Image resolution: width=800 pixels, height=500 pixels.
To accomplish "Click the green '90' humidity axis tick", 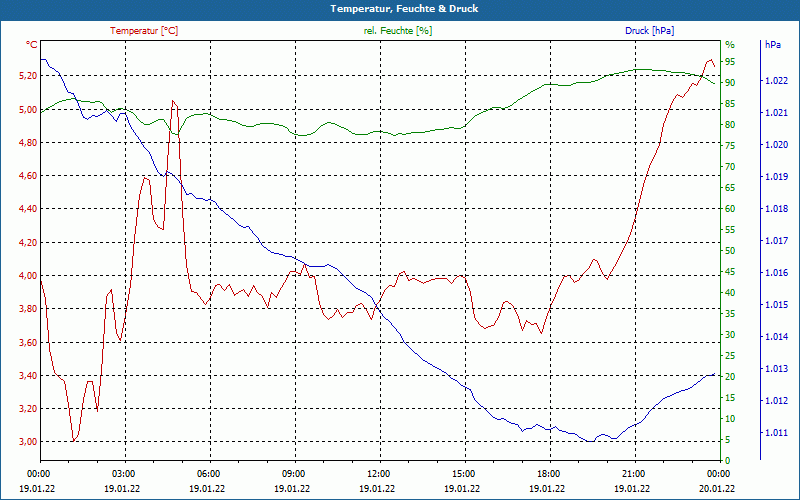I will pyautogui.click(x=730, y=83).
